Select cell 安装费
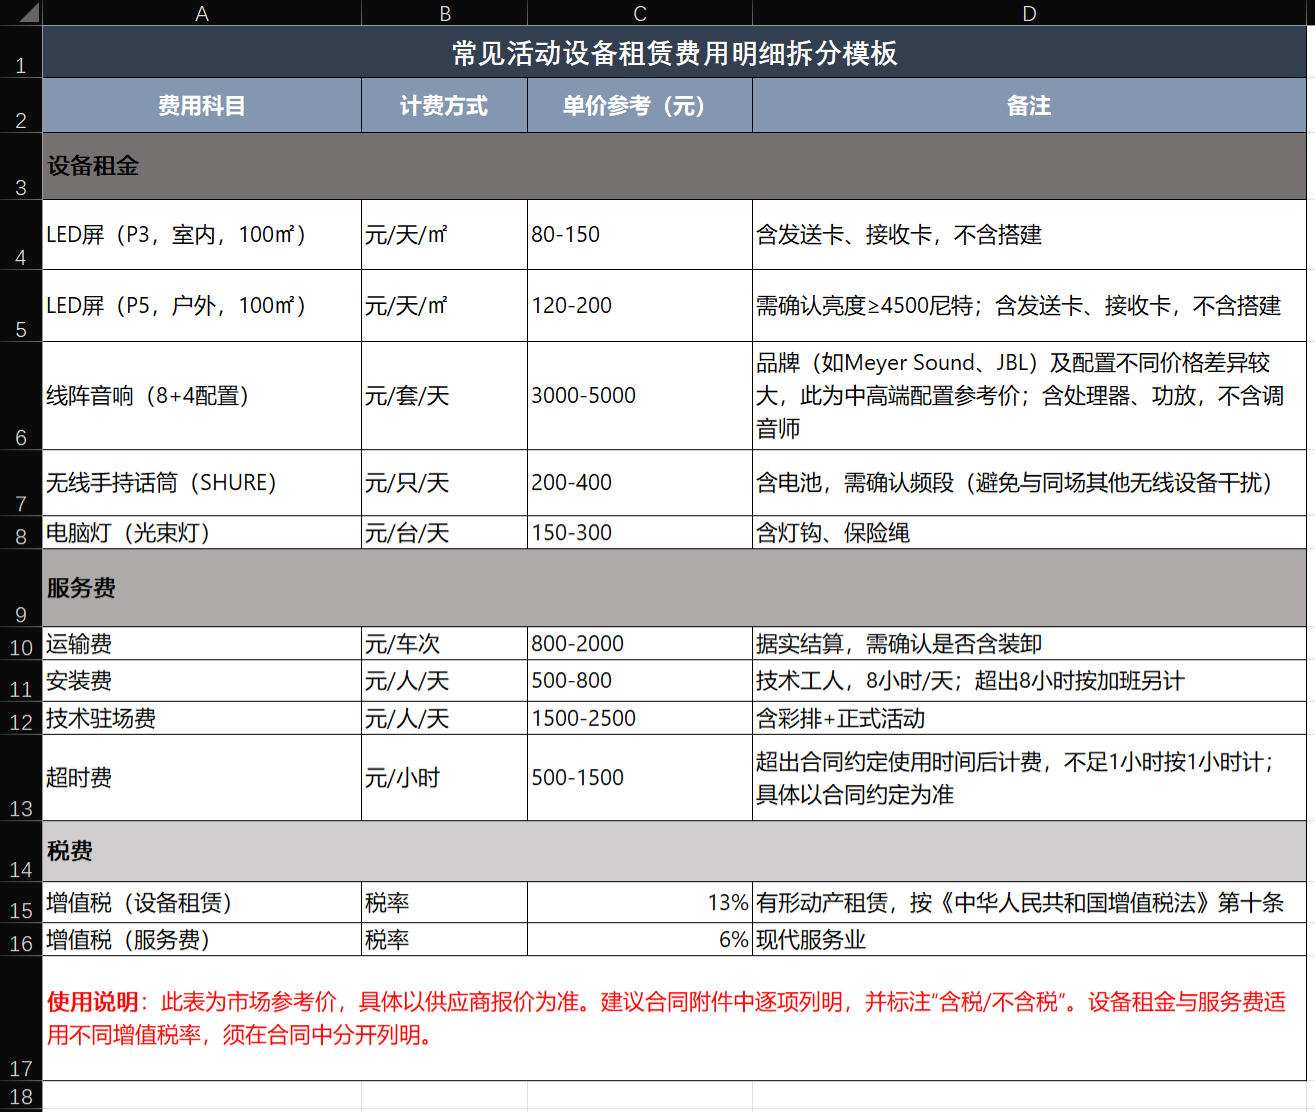 (x=202, y=681)
